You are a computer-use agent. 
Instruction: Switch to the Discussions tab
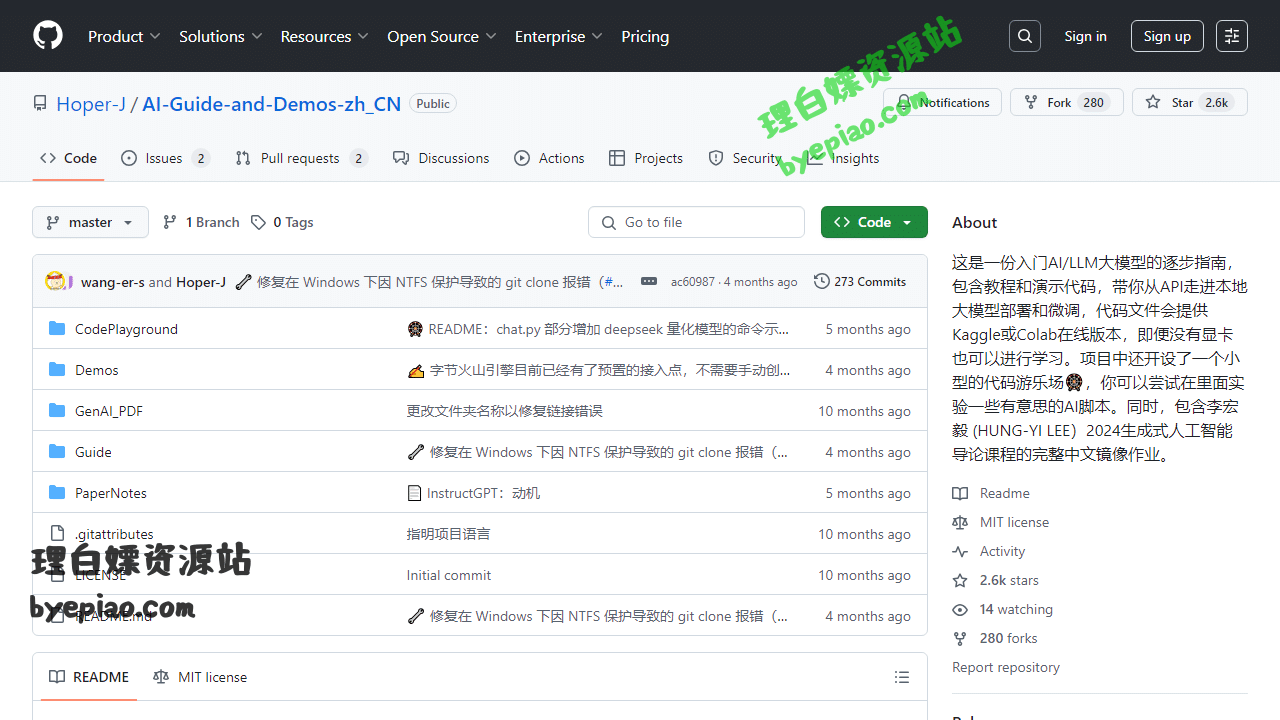(x=441, y=158)
